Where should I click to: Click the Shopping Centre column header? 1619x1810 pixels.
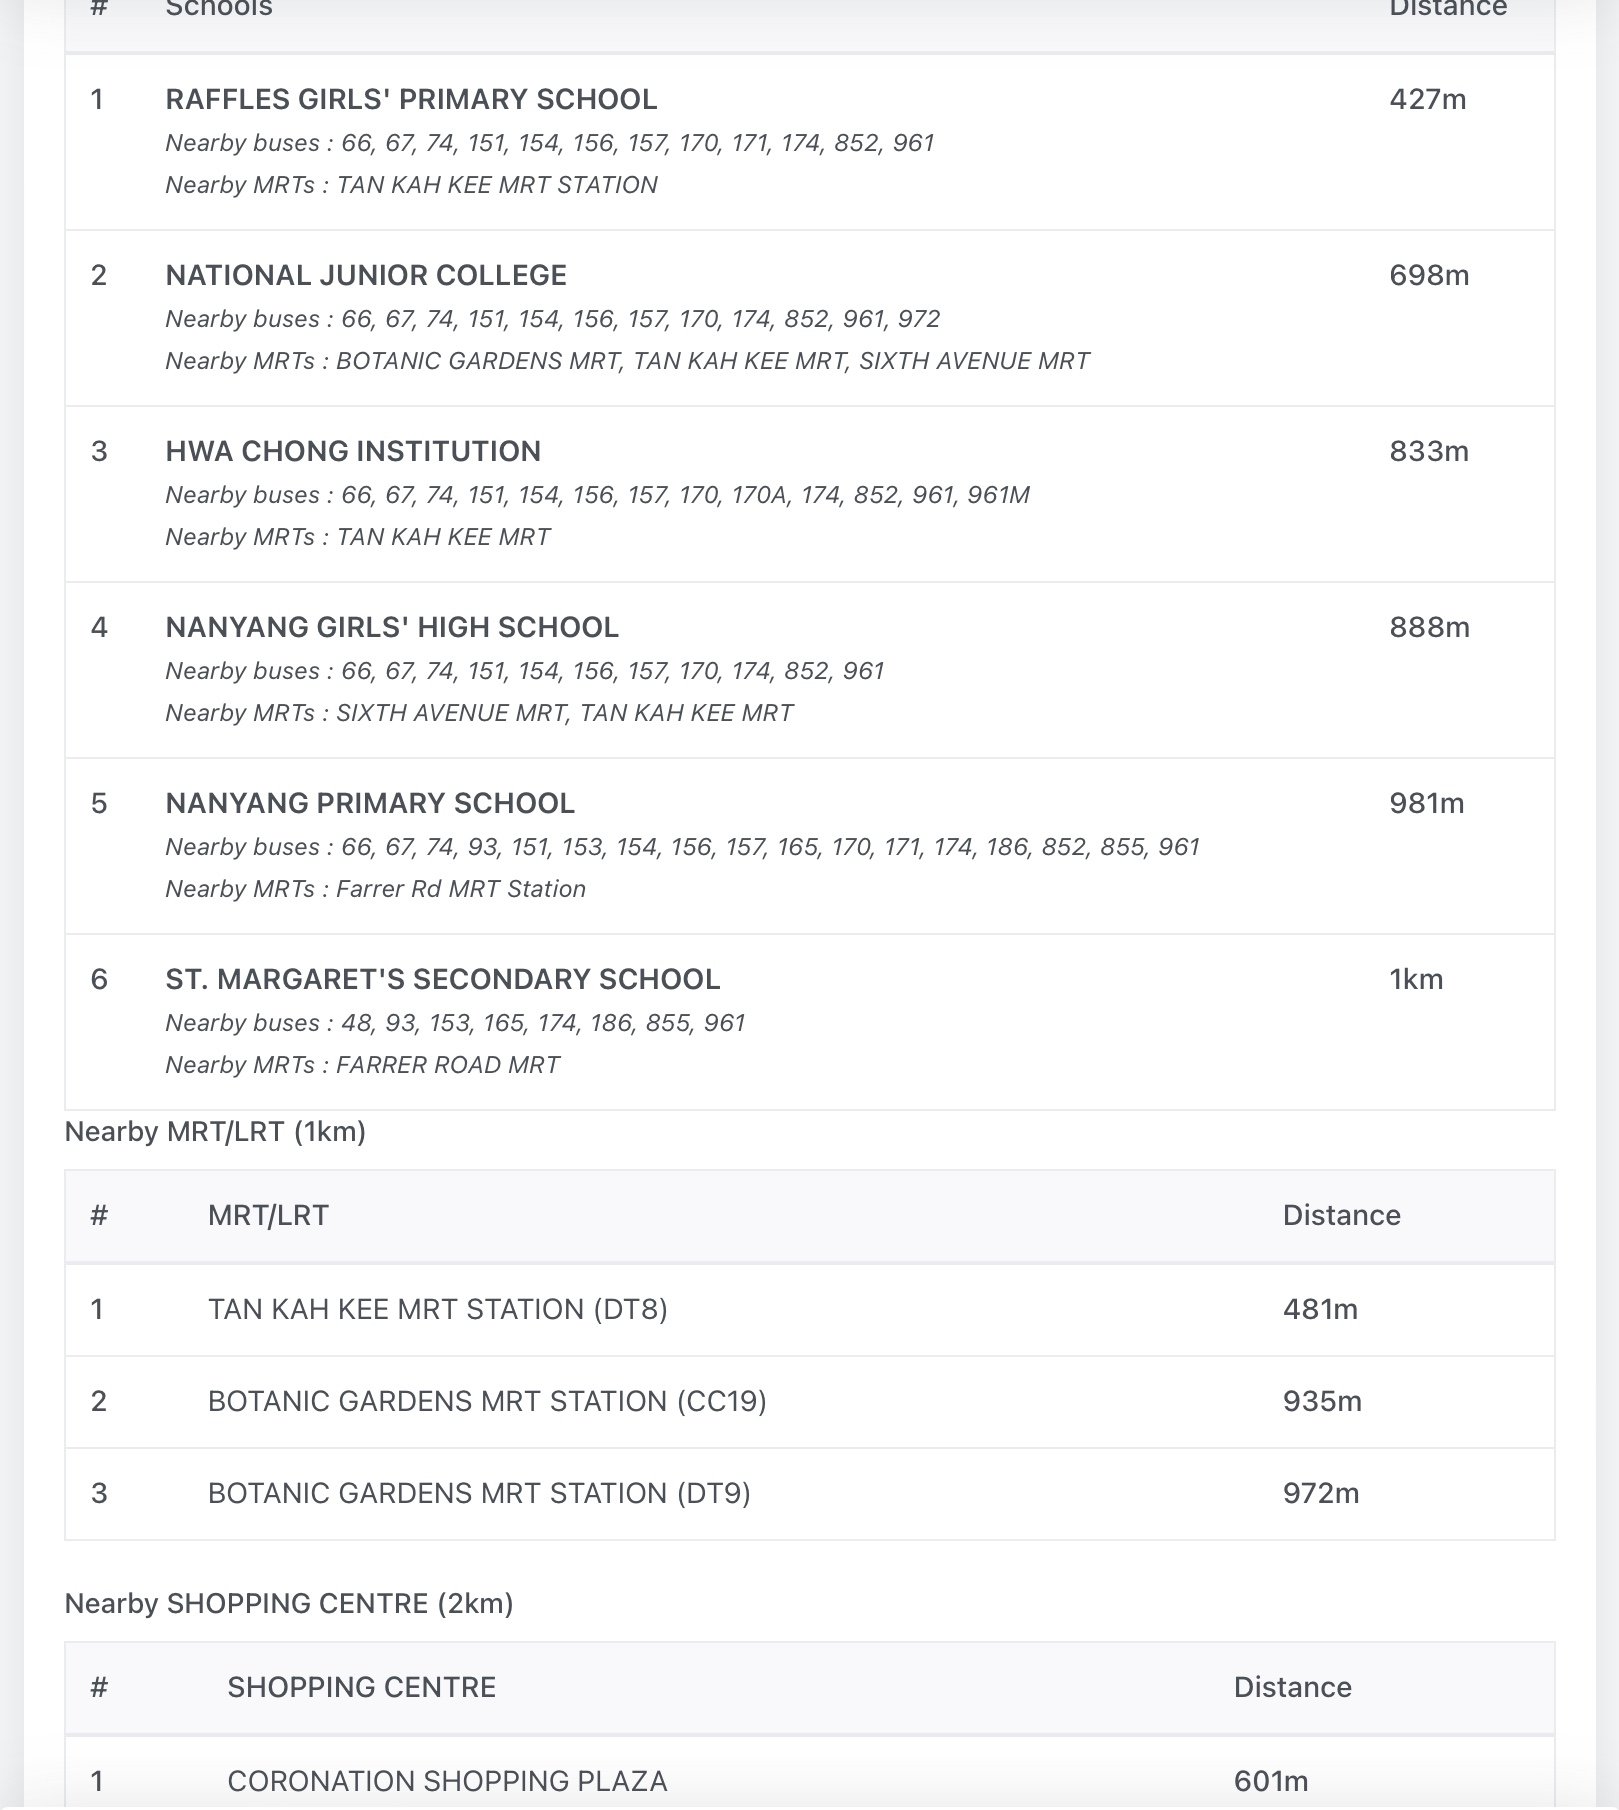361,1688
